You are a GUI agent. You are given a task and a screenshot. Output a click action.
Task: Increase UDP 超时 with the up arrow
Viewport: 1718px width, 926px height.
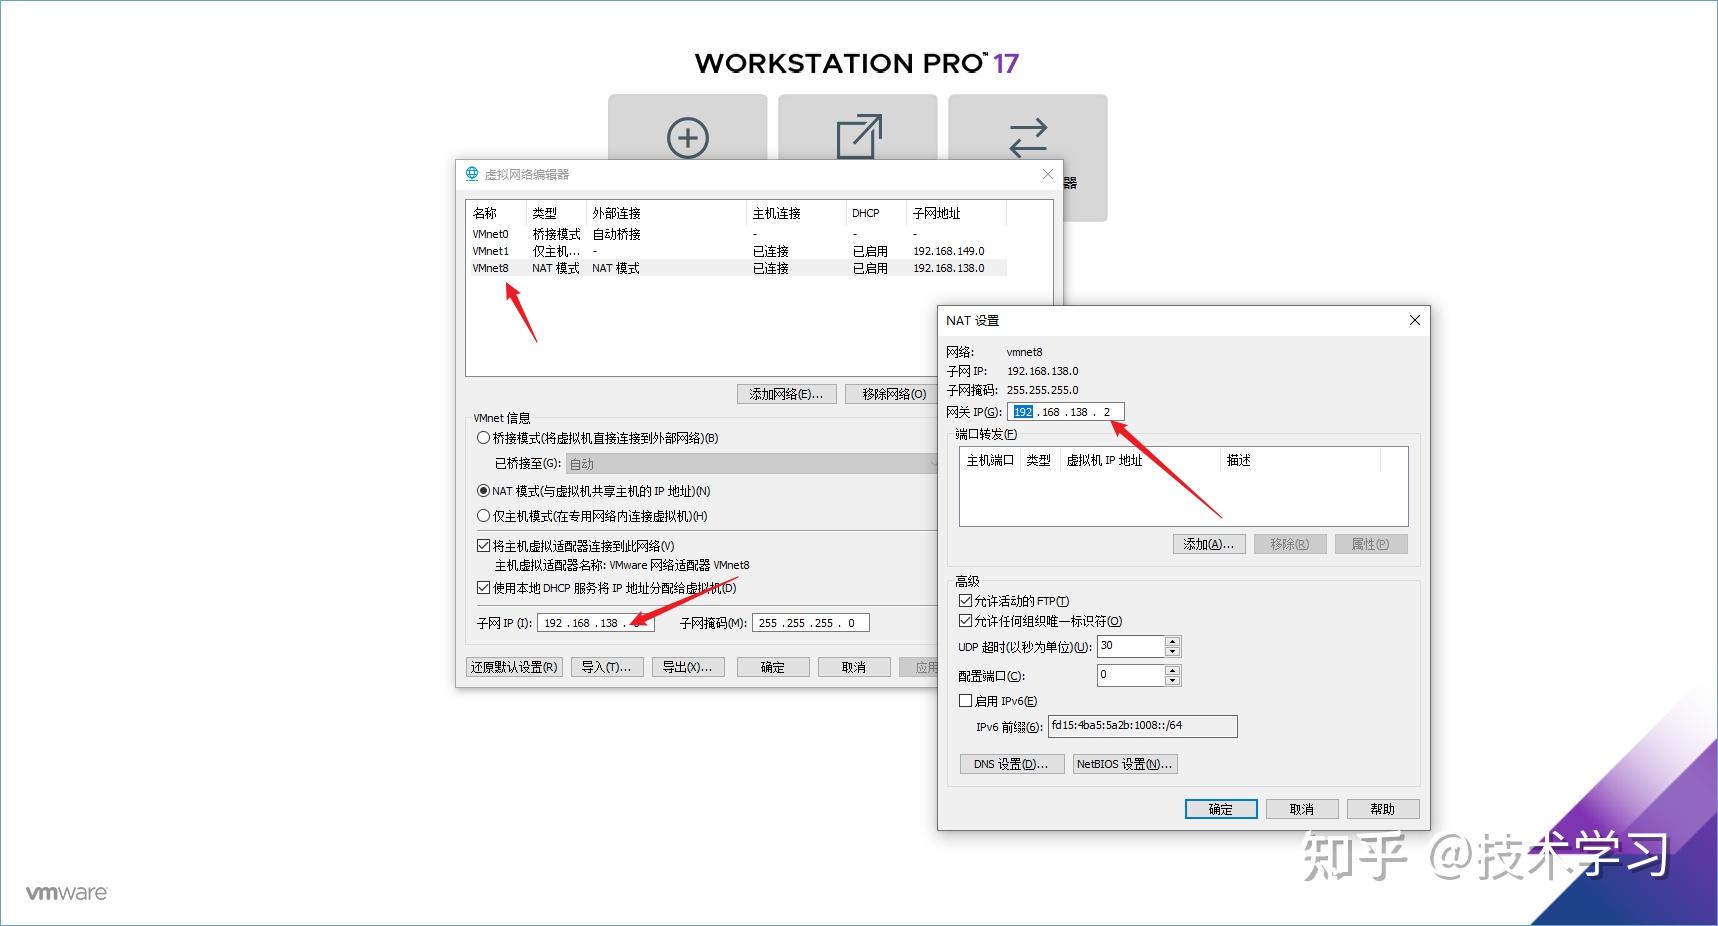(x=1173, y=641)
